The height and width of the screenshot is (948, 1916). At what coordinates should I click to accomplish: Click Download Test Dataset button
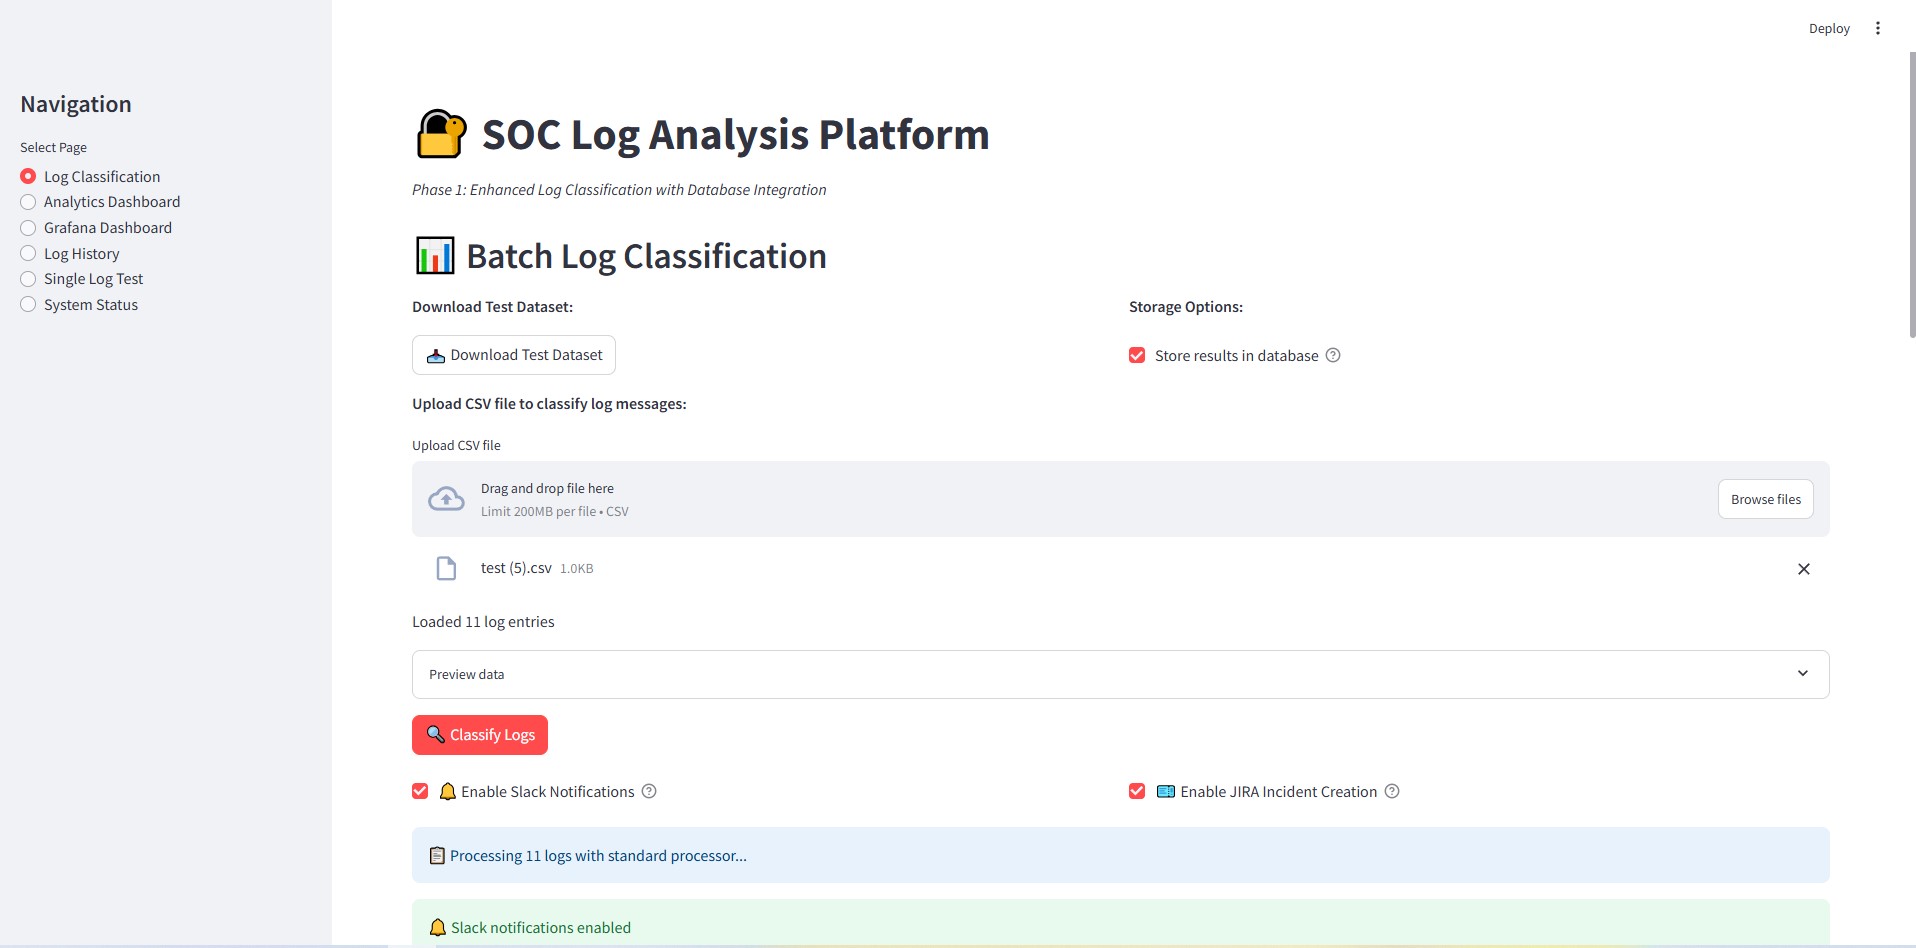(514, 355)
